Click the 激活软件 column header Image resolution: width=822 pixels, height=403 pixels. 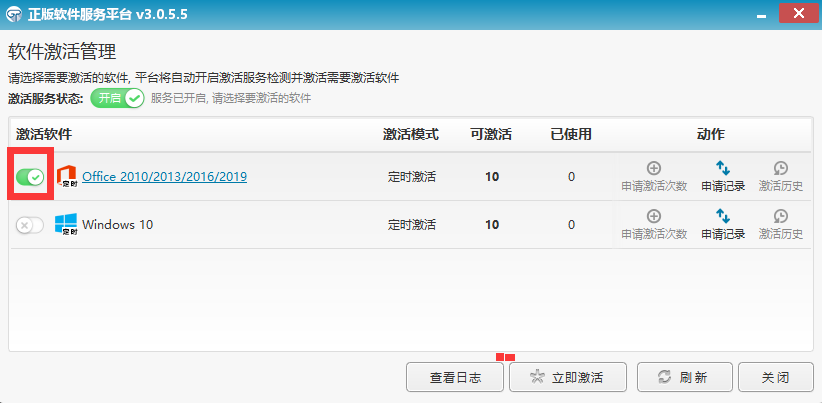coord(44,134)
